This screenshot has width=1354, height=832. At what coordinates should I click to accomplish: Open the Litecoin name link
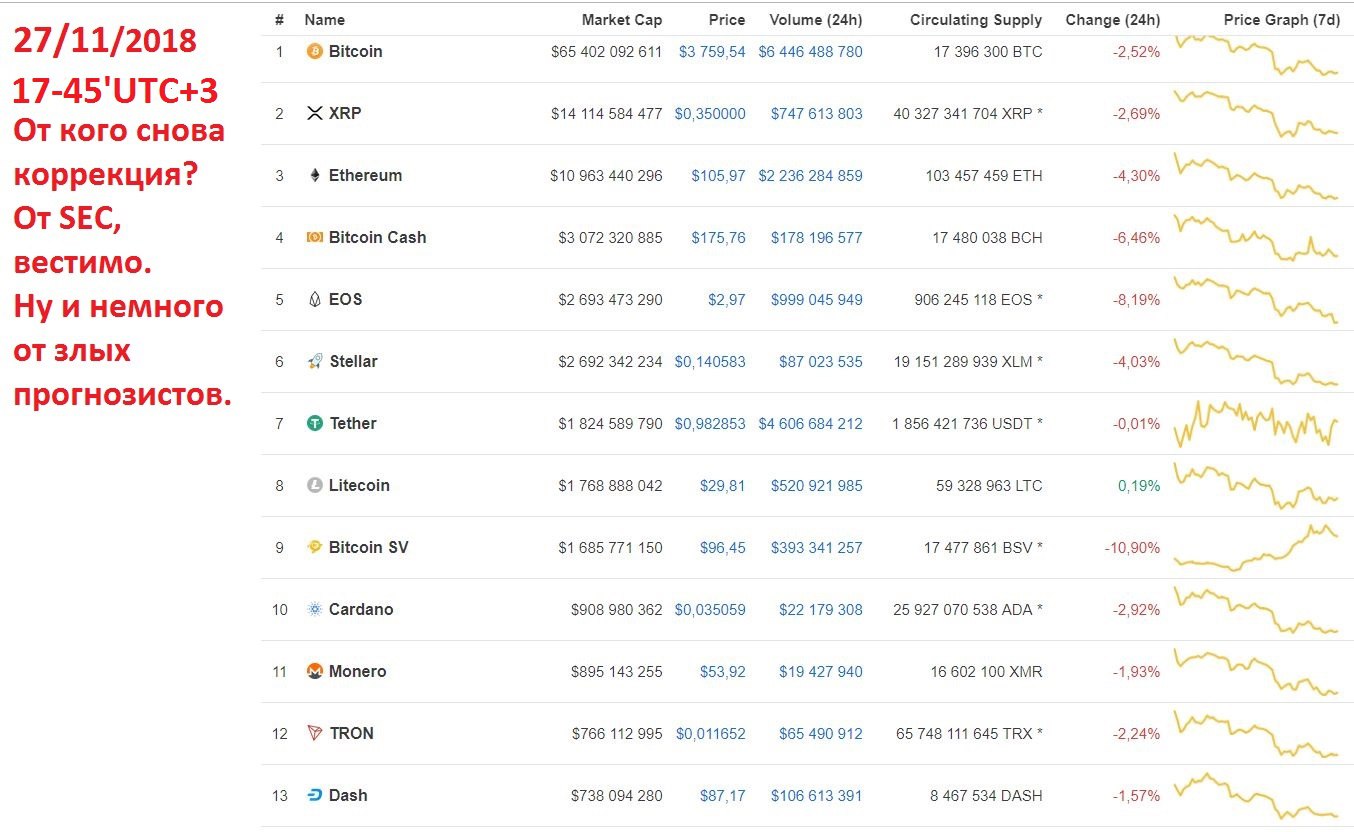coord(359,485)
